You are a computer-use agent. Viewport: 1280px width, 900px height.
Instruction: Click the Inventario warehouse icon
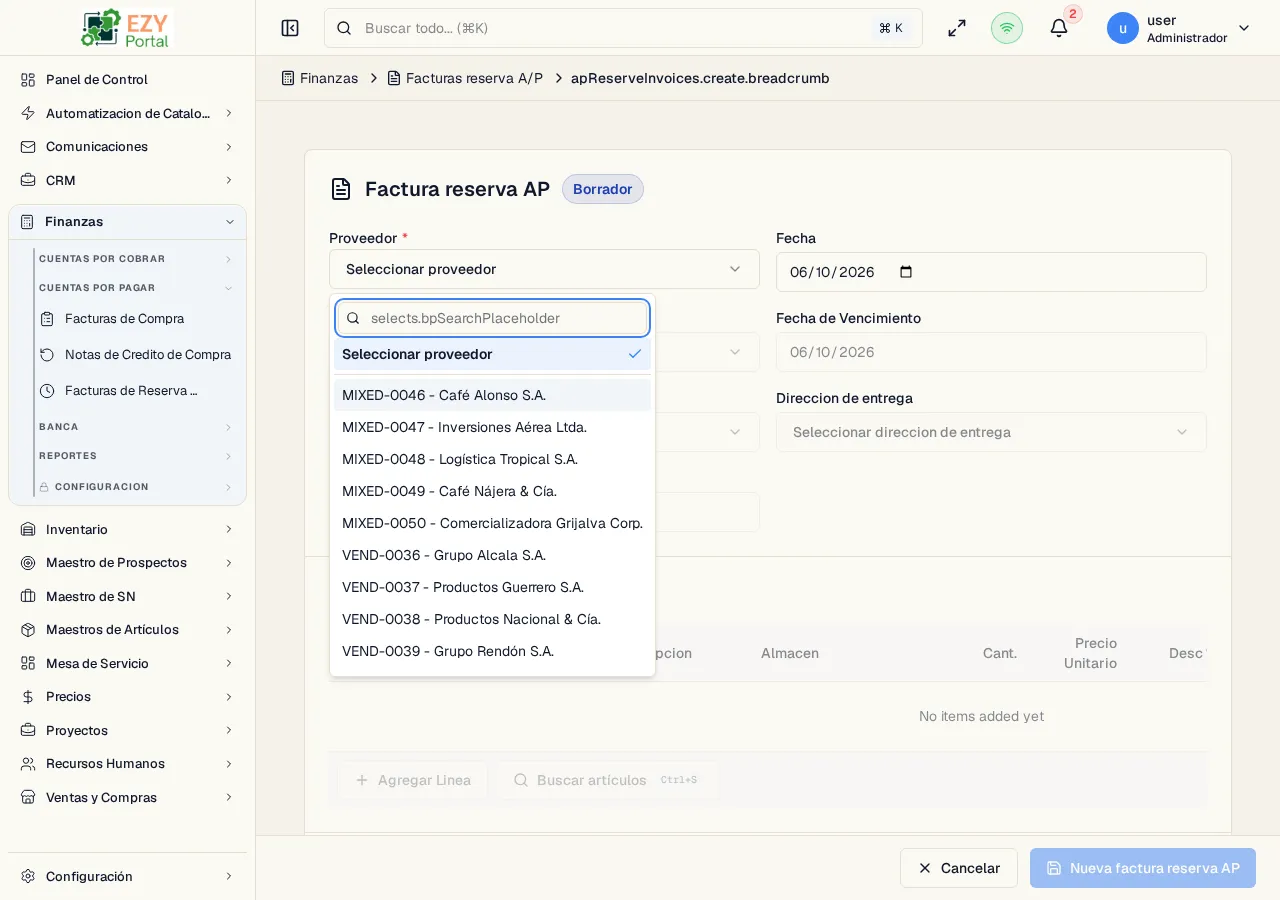pyautogui.click(x=28, y=529)
